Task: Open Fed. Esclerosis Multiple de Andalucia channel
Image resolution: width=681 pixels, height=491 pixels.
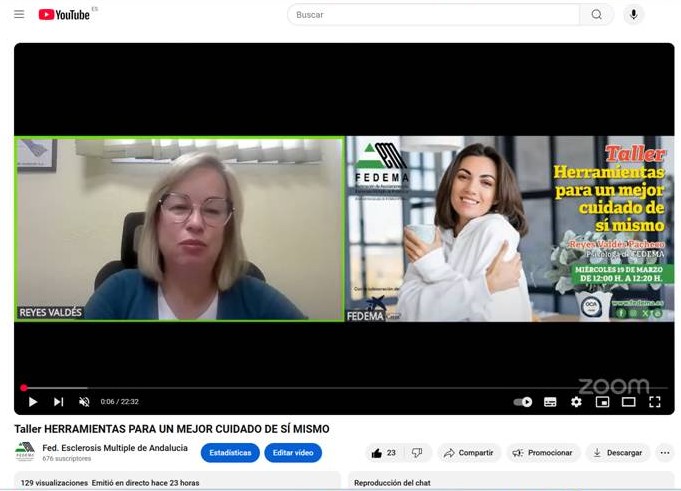Action: (115, 448)
